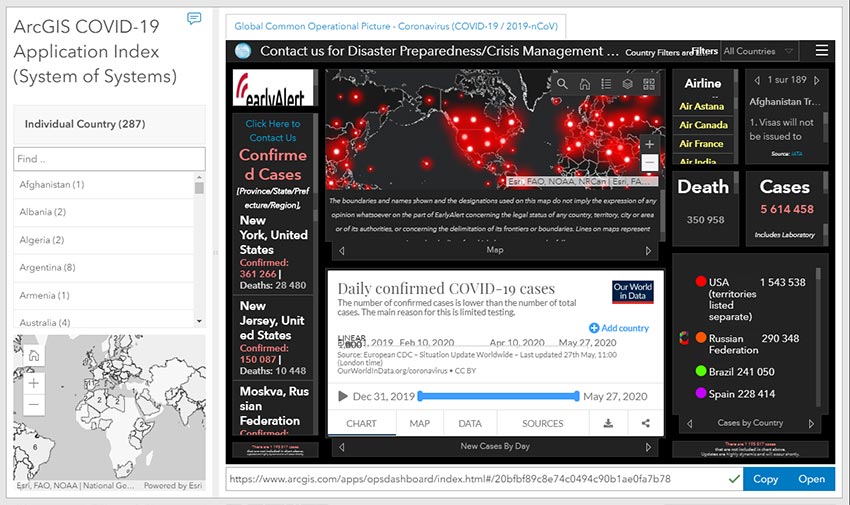Reset dark map to home extent

[x=584, y=84]
